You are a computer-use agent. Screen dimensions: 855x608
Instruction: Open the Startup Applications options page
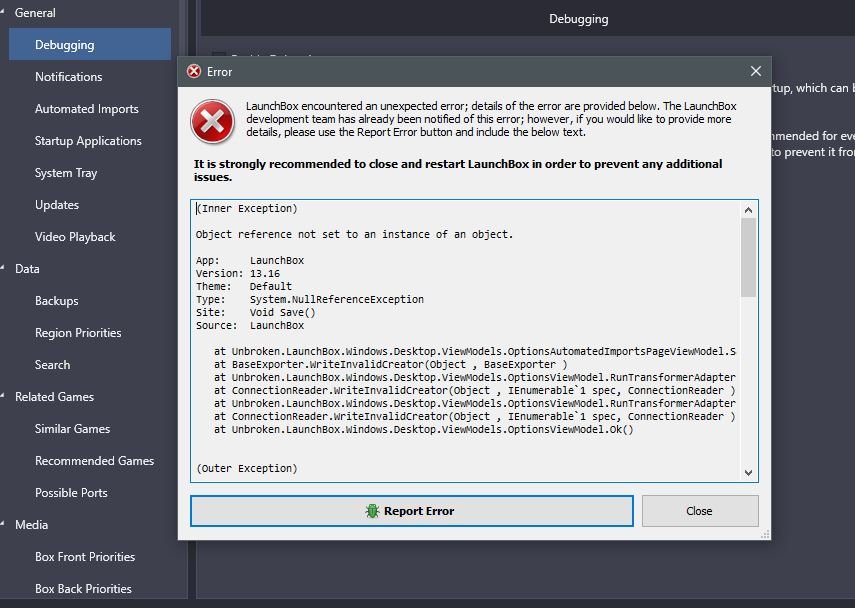[x=88, y=141]
